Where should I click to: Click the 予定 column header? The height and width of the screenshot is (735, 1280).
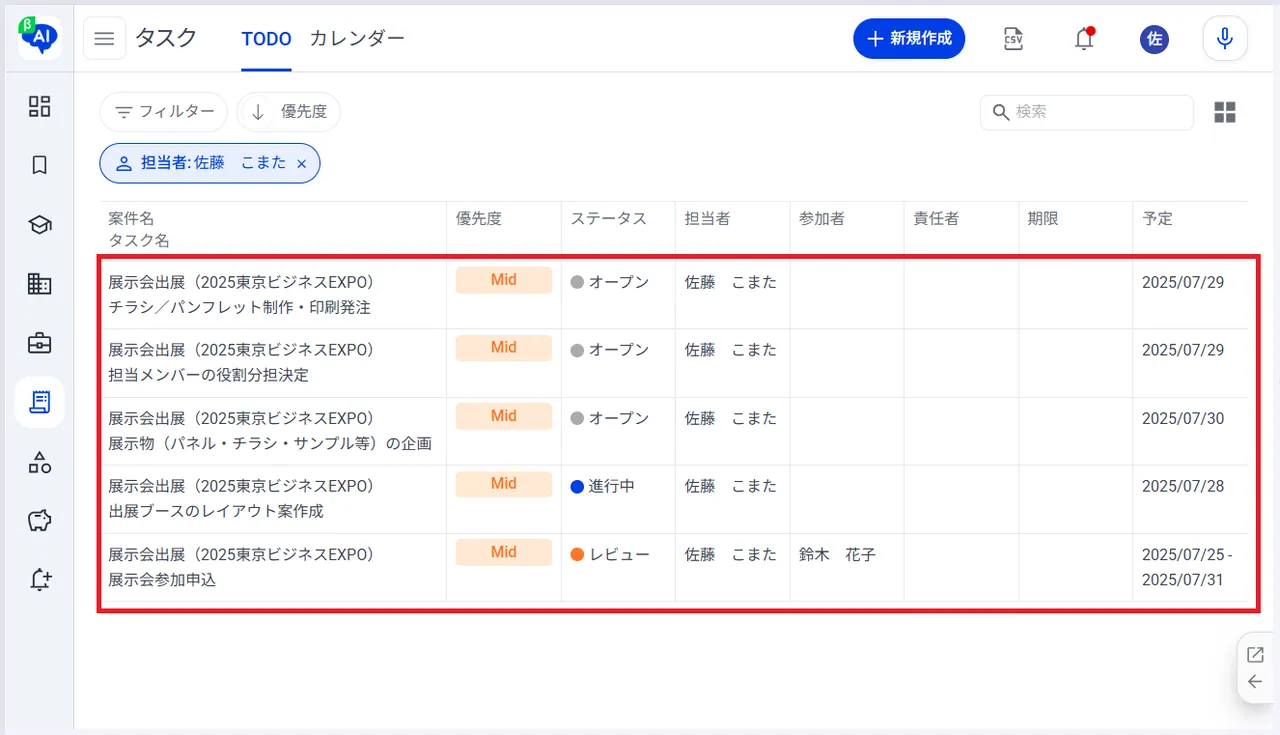(x=1157, y=218)
